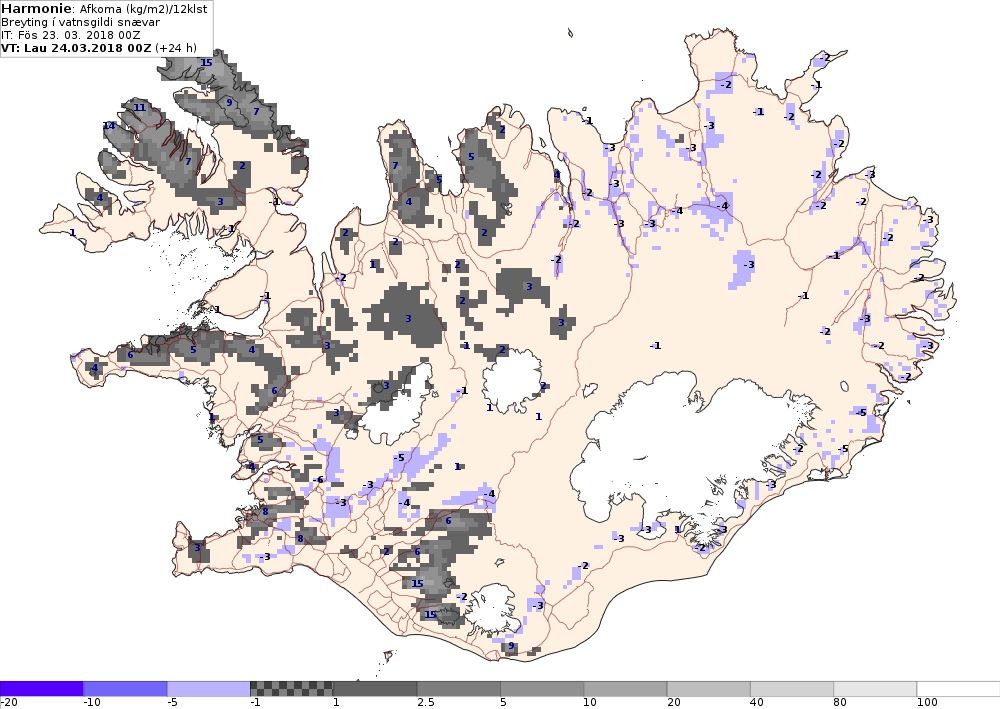This screenshot has width=1000, height=709.
Task: Click the "100" legend label
Action: pyautogui.click(x=927, y=703)
